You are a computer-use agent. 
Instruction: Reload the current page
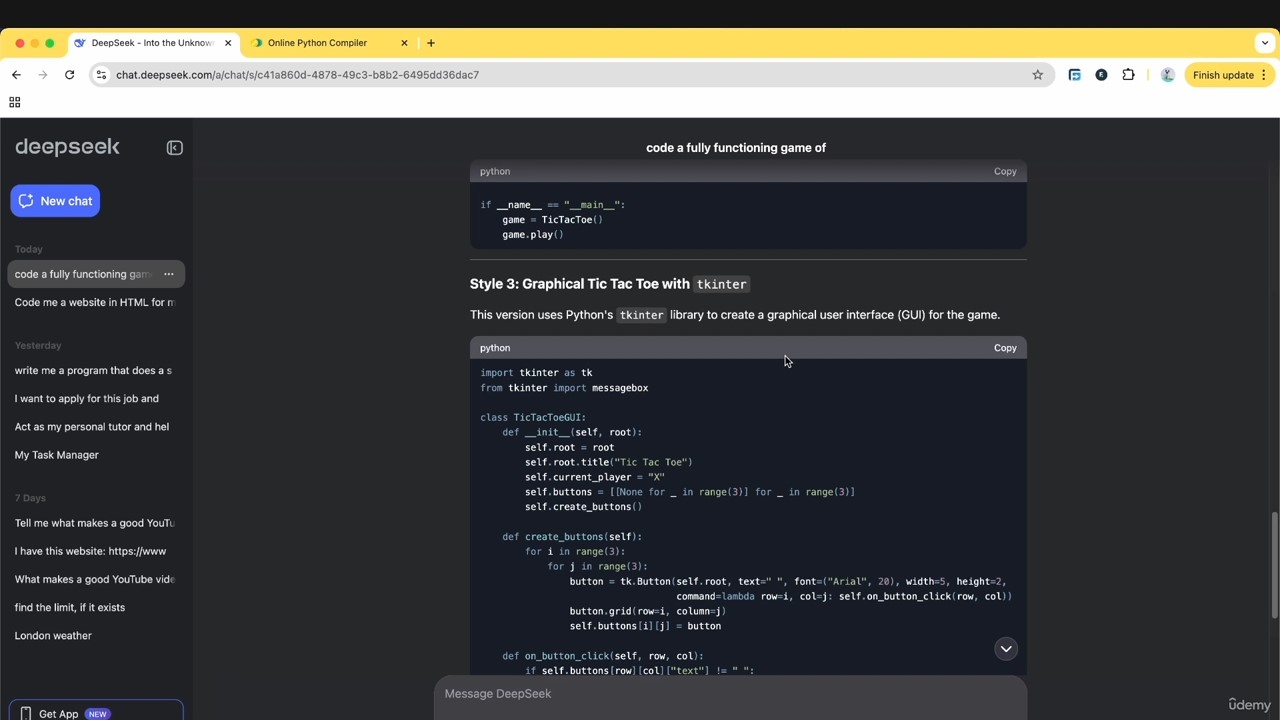pyautogui.click(x=69, y=75)
